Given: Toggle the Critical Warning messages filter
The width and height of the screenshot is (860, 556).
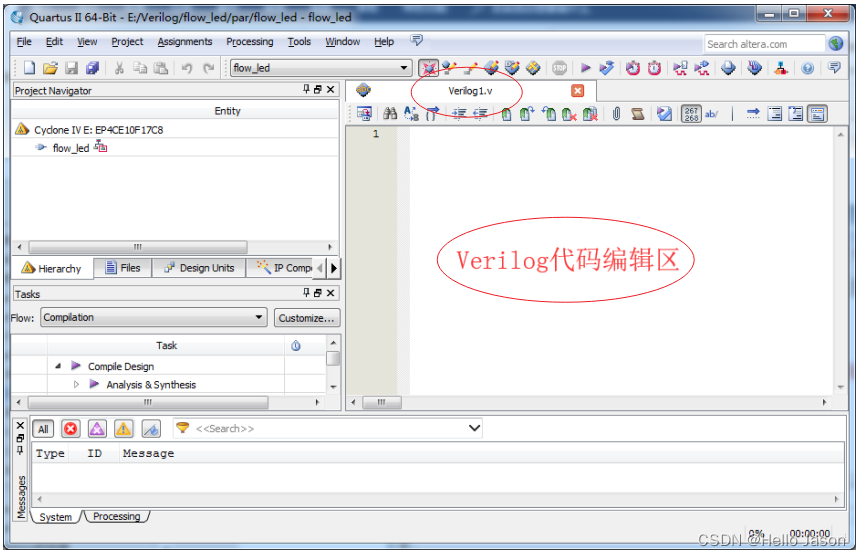Looking at the screenshot, I should [x=97, y=429].
